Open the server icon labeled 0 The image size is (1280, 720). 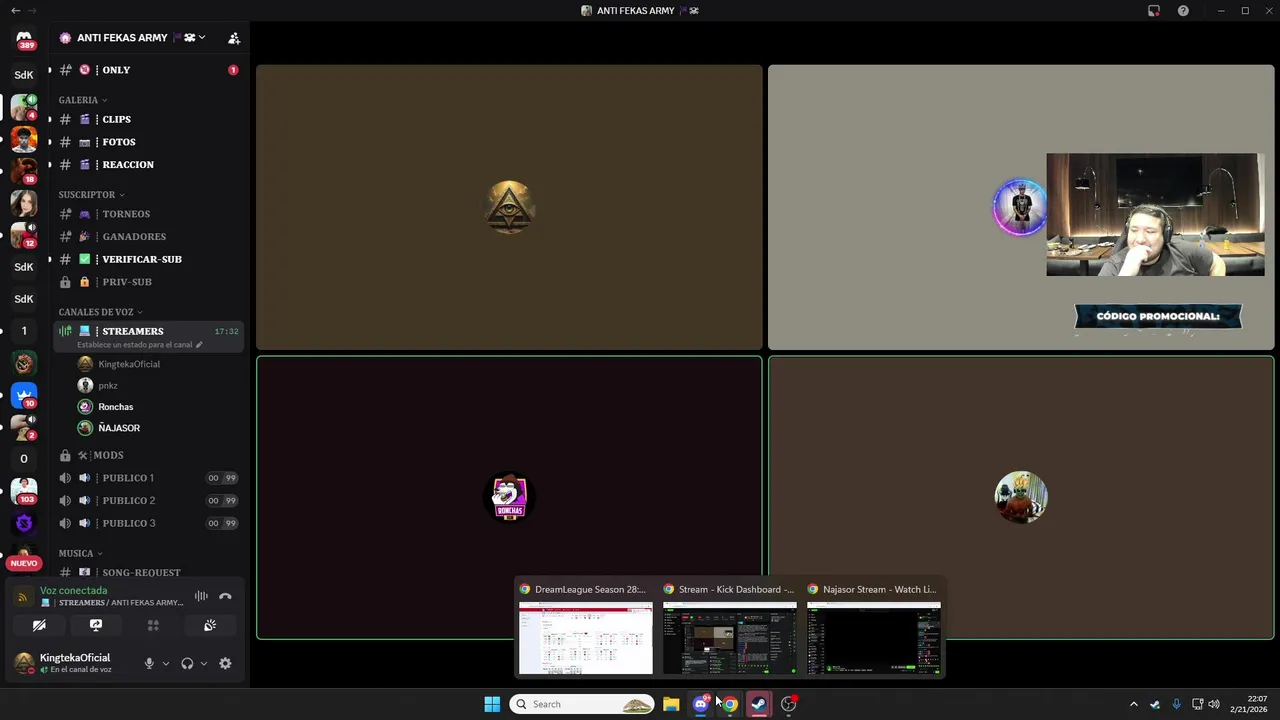(x=24, y=459)
